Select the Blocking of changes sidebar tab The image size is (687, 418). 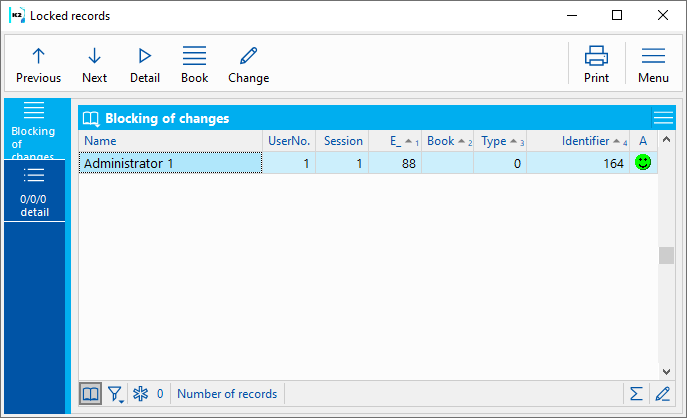tap(34, 129)
